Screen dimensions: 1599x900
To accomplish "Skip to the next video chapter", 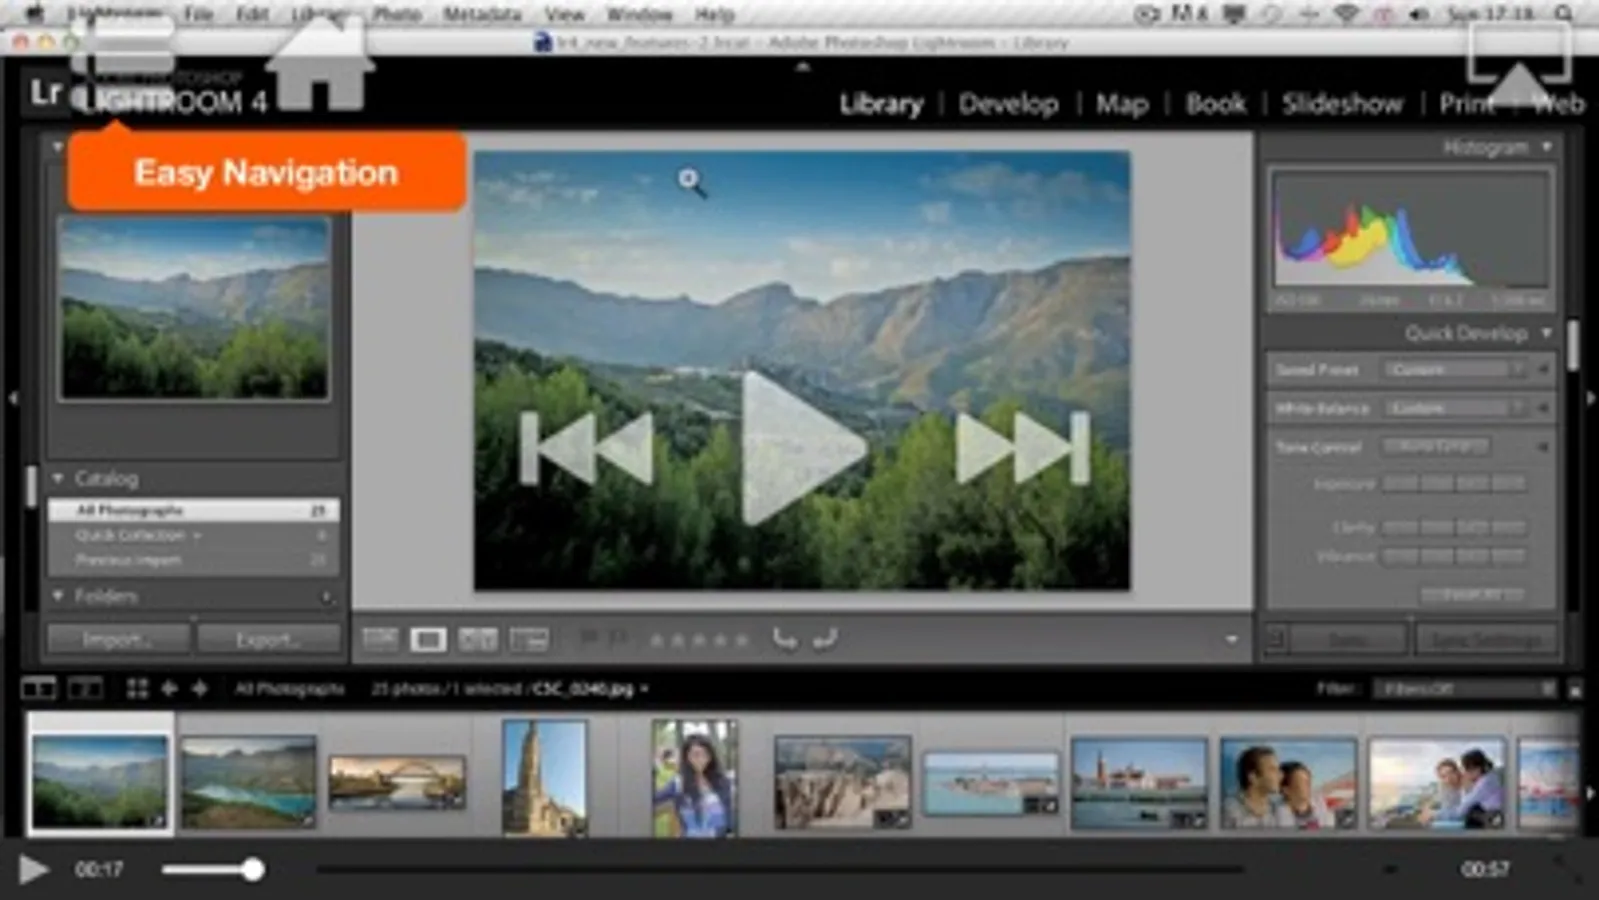I will click(1022, 448).
